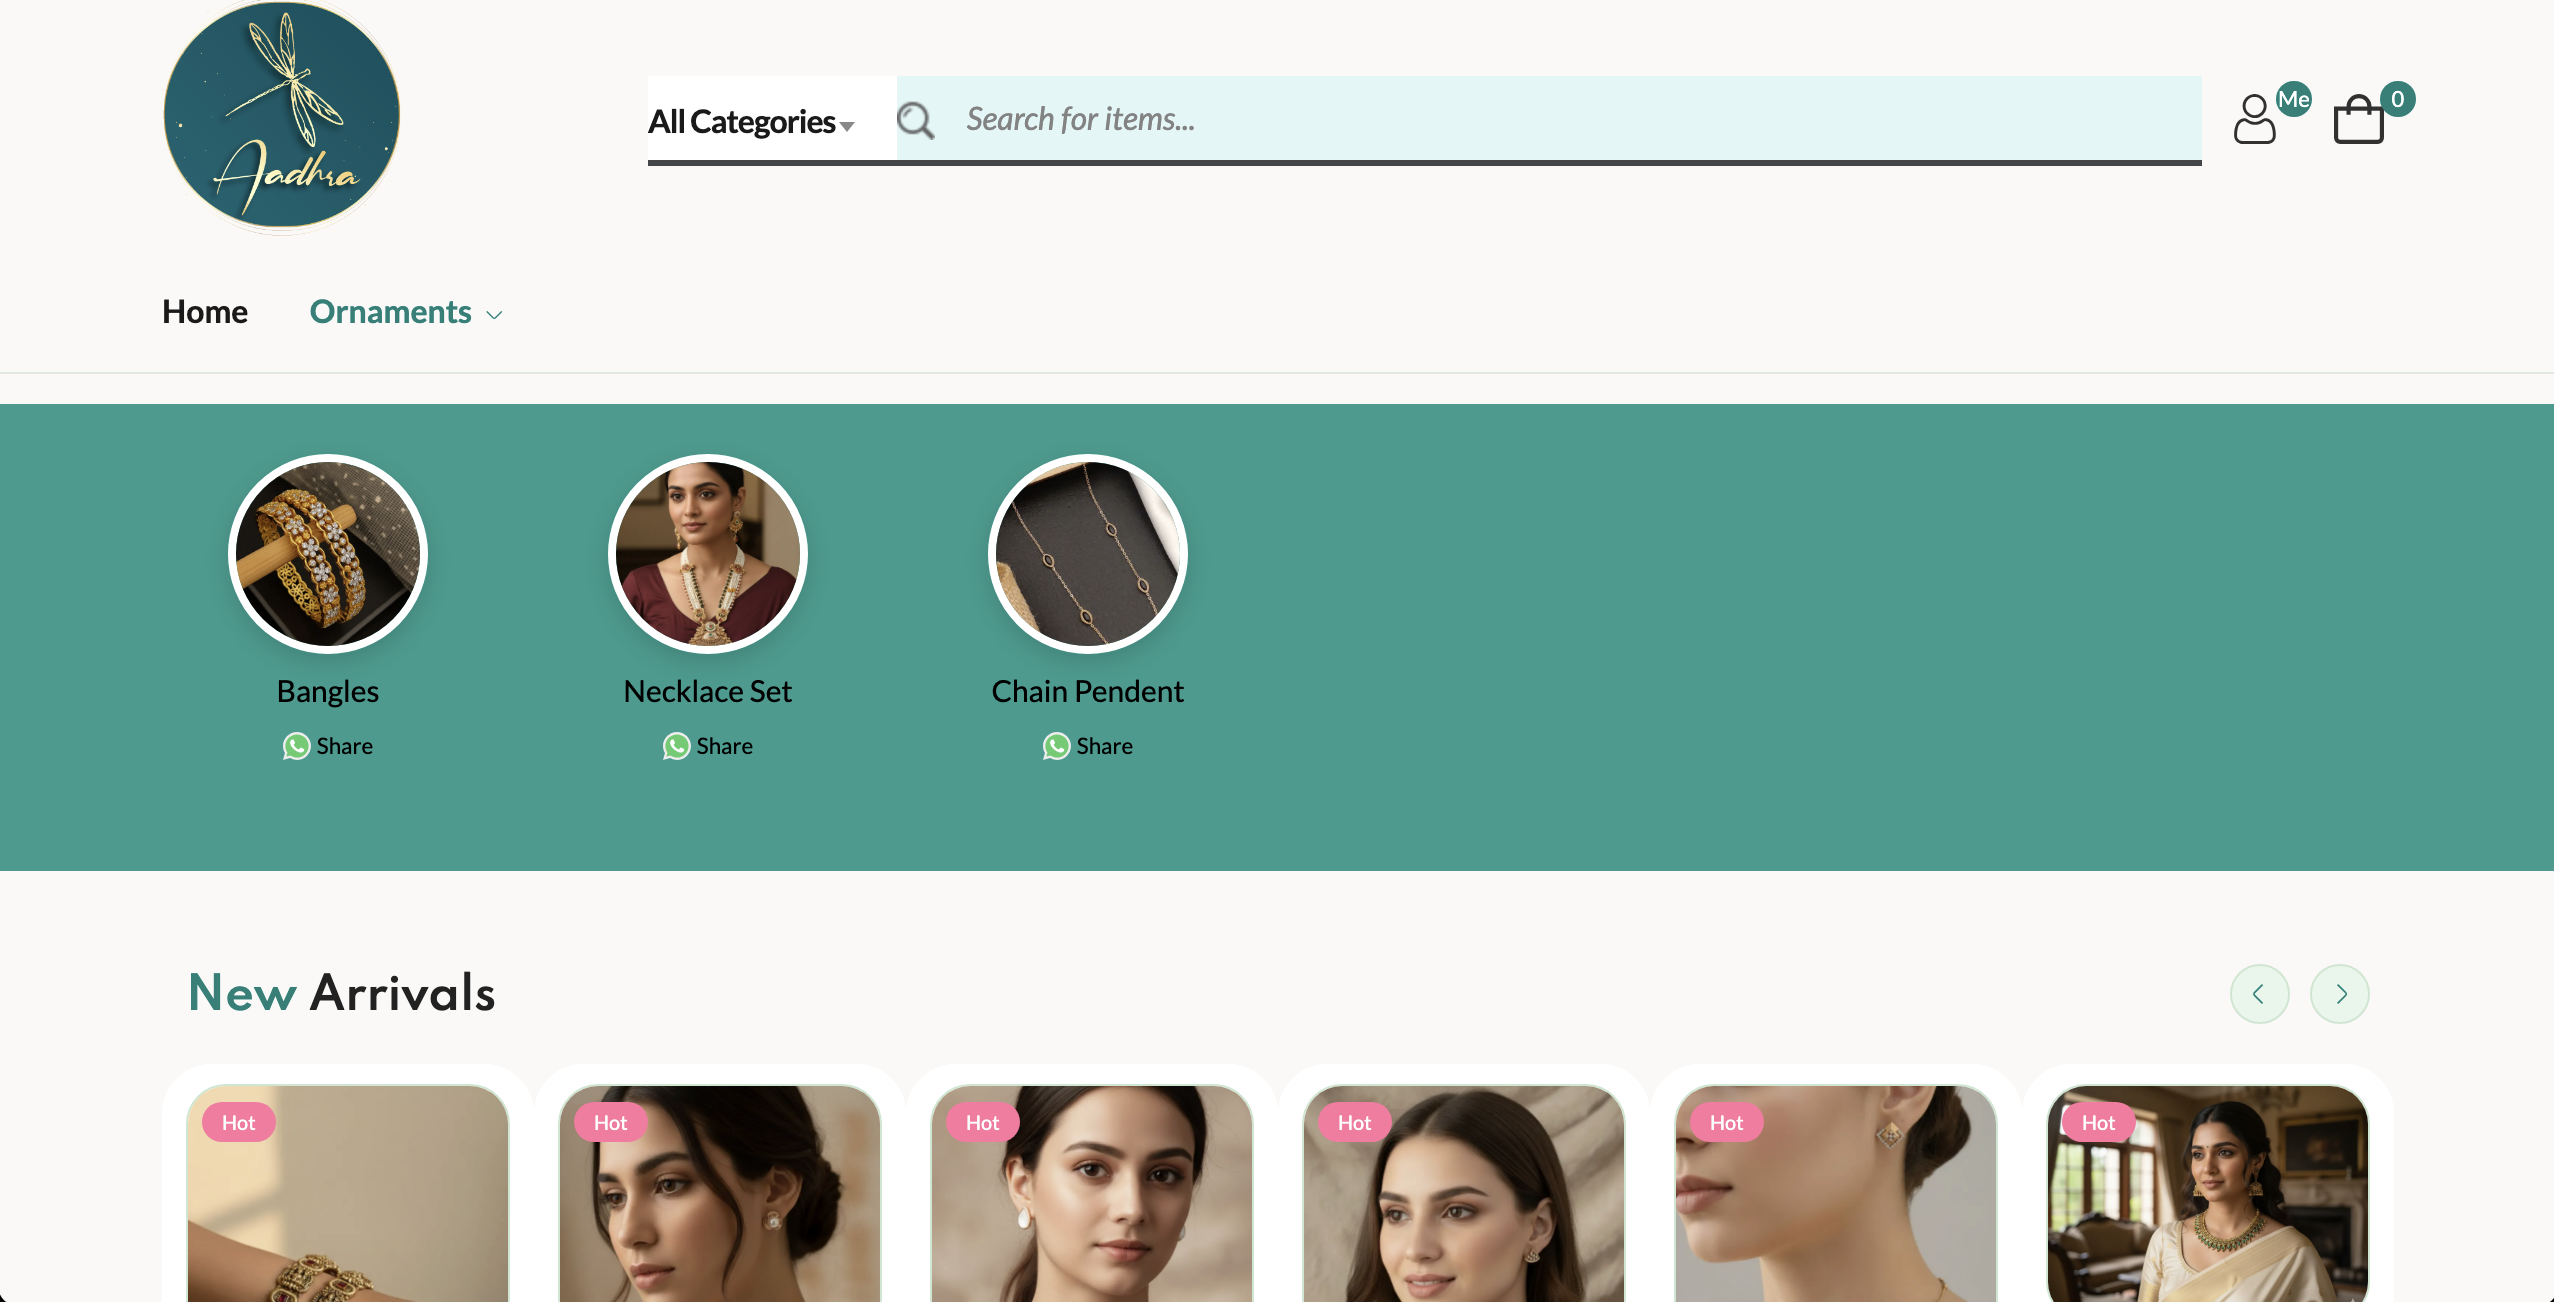Select the Chain Pendent circular thumbnail
The height and width of the screenshot is (1302, 2554).
[1088, 554]
